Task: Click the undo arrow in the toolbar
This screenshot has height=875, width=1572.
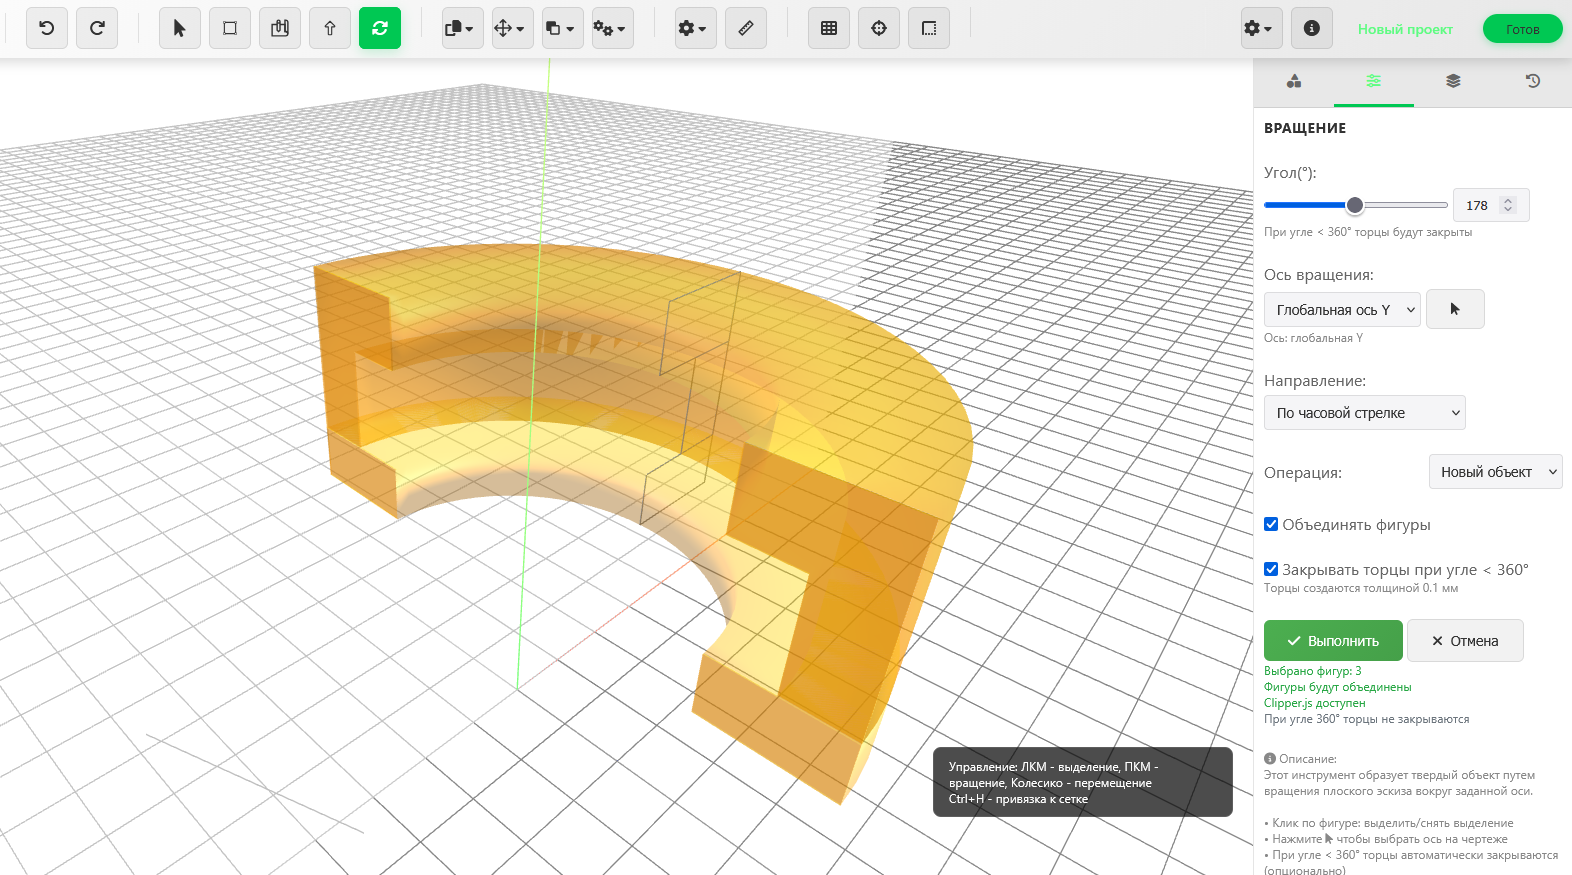Action: pyautogui.click(x=47, y=28)
